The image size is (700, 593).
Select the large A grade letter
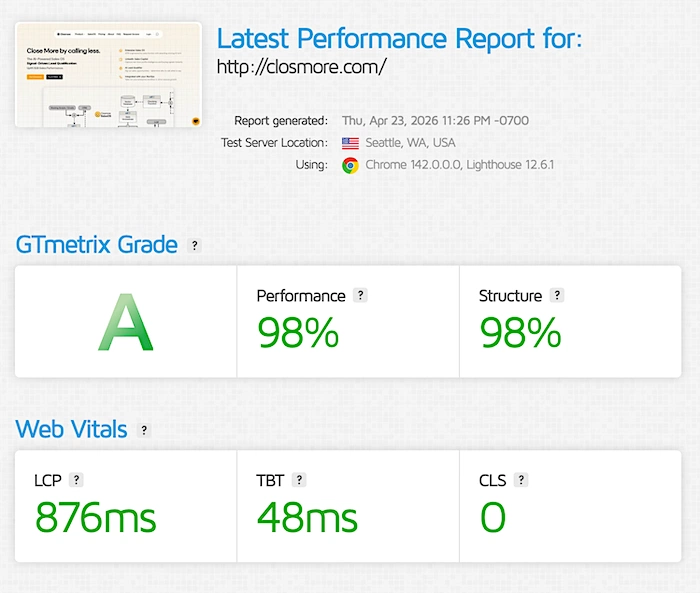[126, 323]
